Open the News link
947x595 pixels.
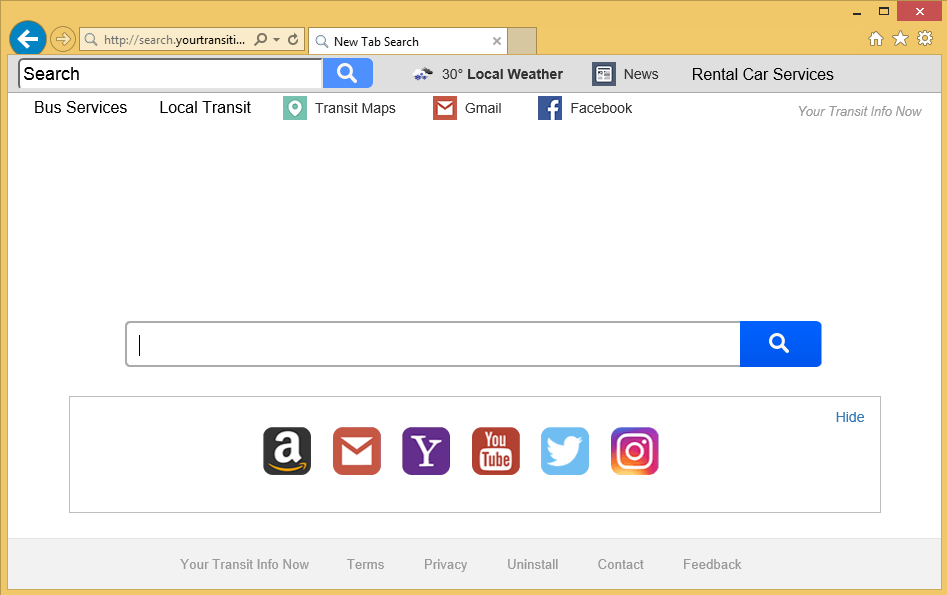[x=641, y=74]
